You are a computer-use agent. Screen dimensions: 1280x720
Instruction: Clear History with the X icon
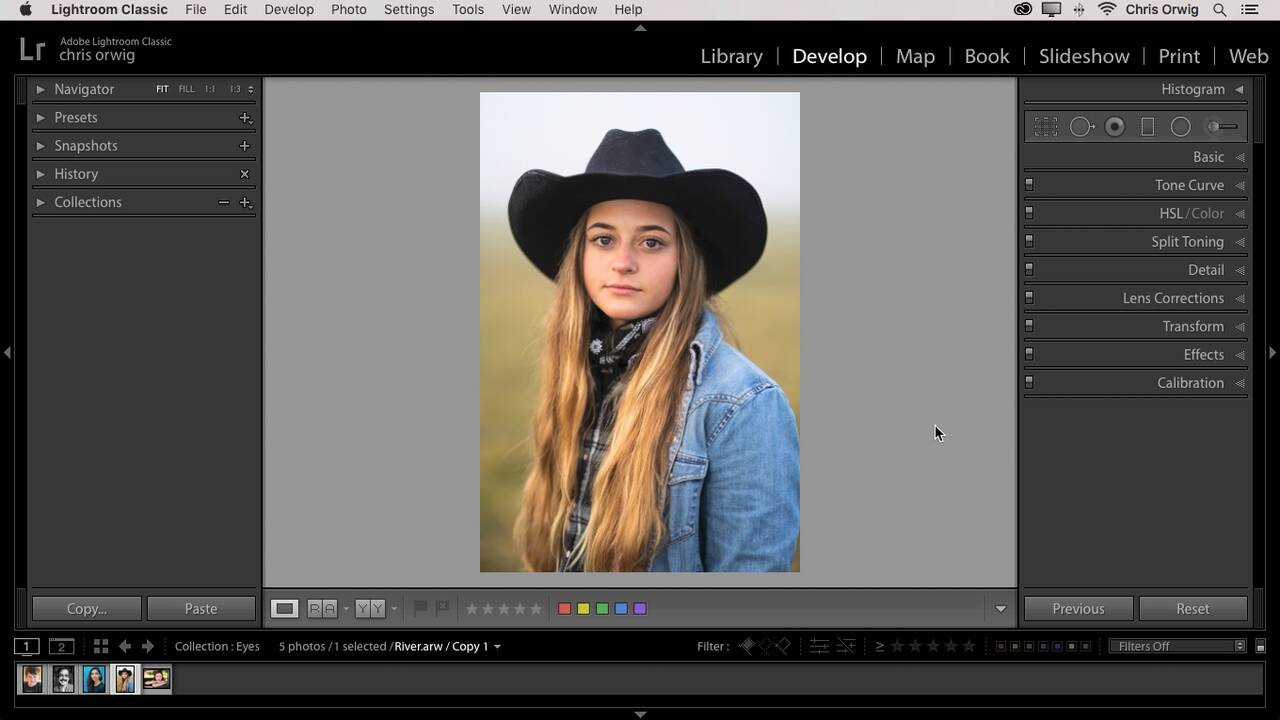tap(244, 174)
